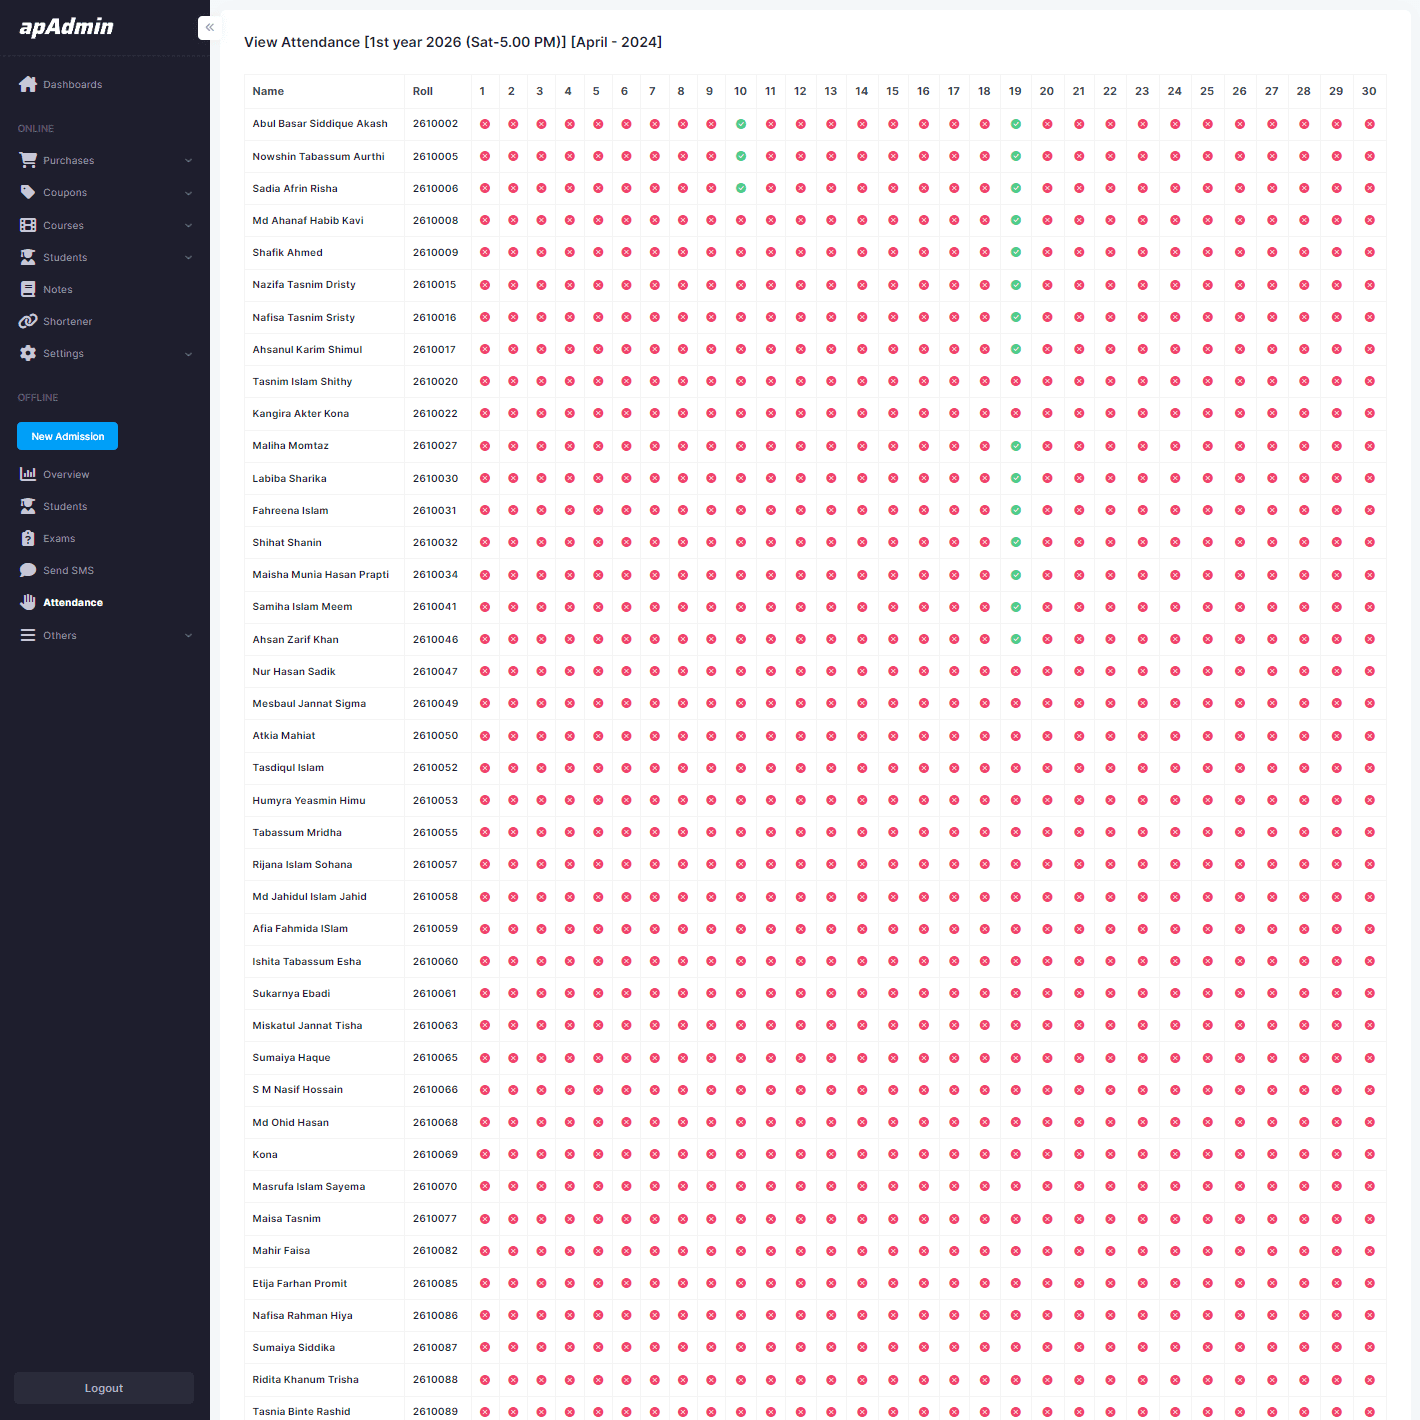This screenshot has height=1420, width=1420.
Task: Collapse sidebar with double-chevron icon
Action: pos(209,28)
